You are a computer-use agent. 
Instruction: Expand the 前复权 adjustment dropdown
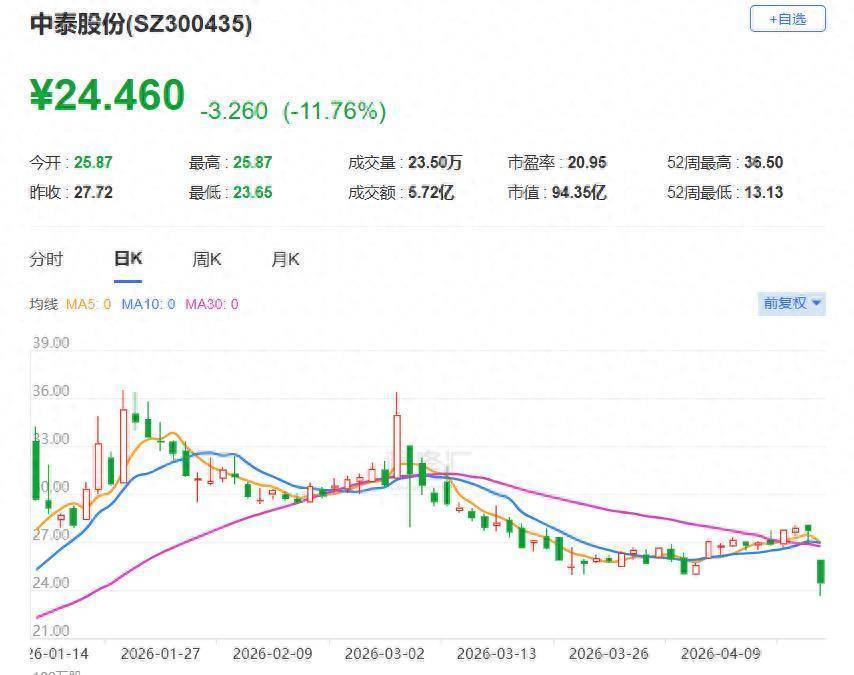pyautogui.click(x=792, y=303)
